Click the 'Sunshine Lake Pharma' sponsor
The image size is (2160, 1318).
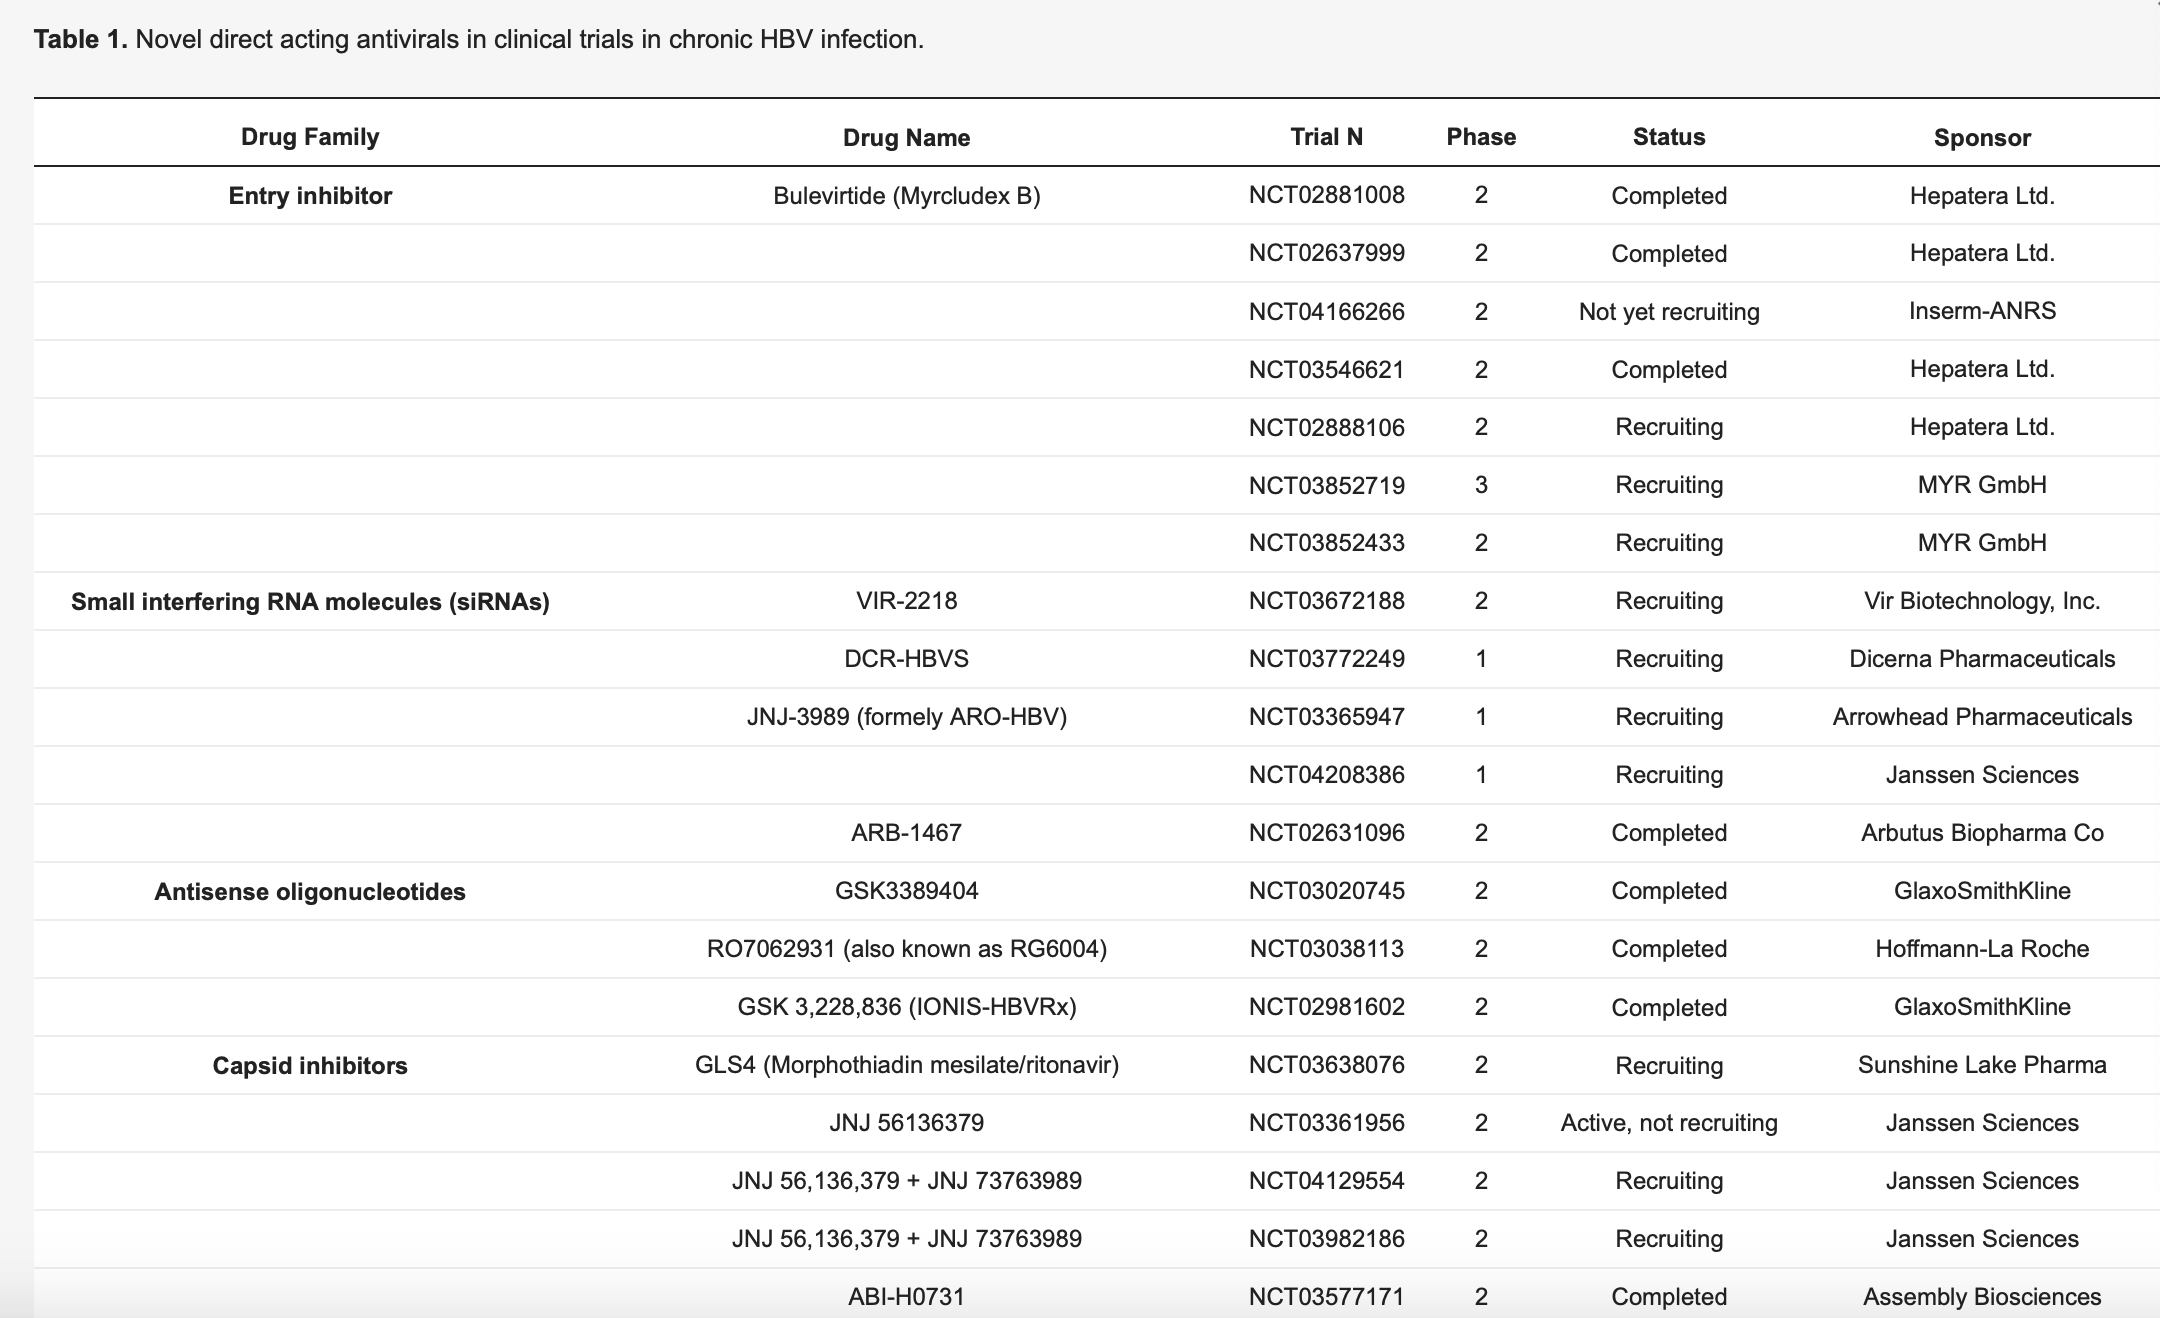[x=1982, y=1065]
